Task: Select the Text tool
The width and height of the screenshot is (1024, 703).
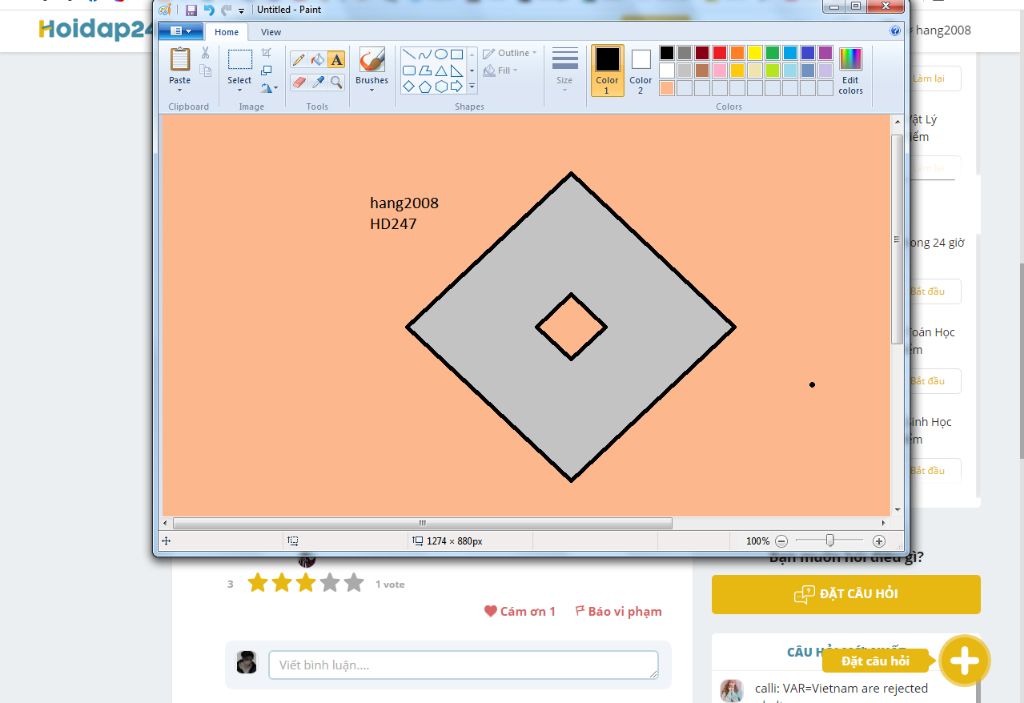Action: tap(336, 59)
